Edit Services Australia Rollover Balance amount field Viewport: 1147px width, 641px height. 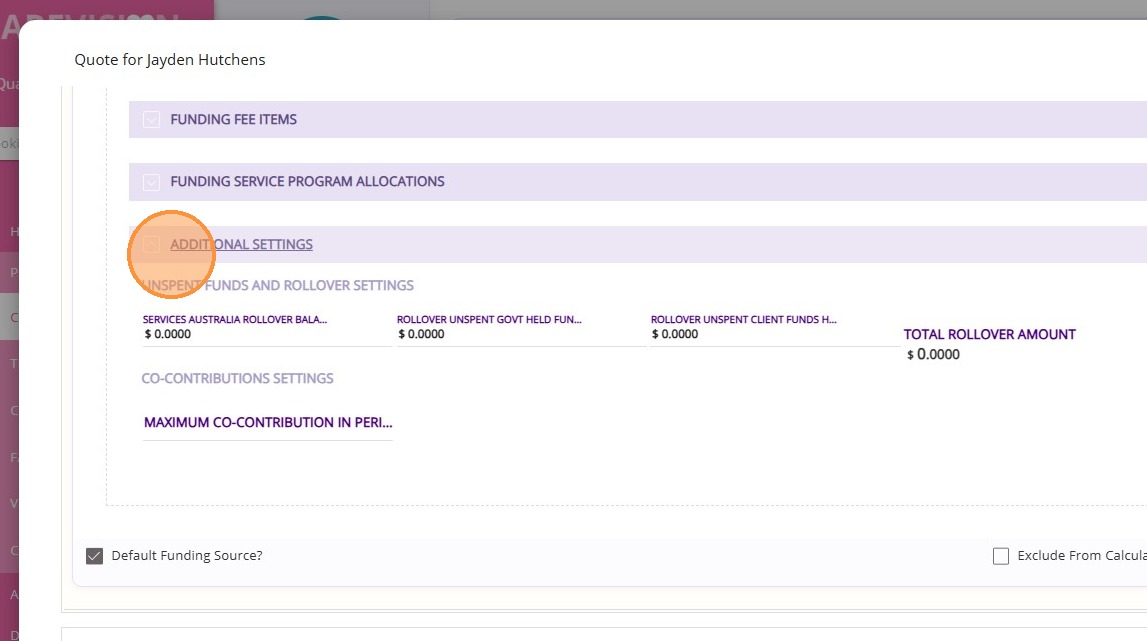click(x=267, y=334)
